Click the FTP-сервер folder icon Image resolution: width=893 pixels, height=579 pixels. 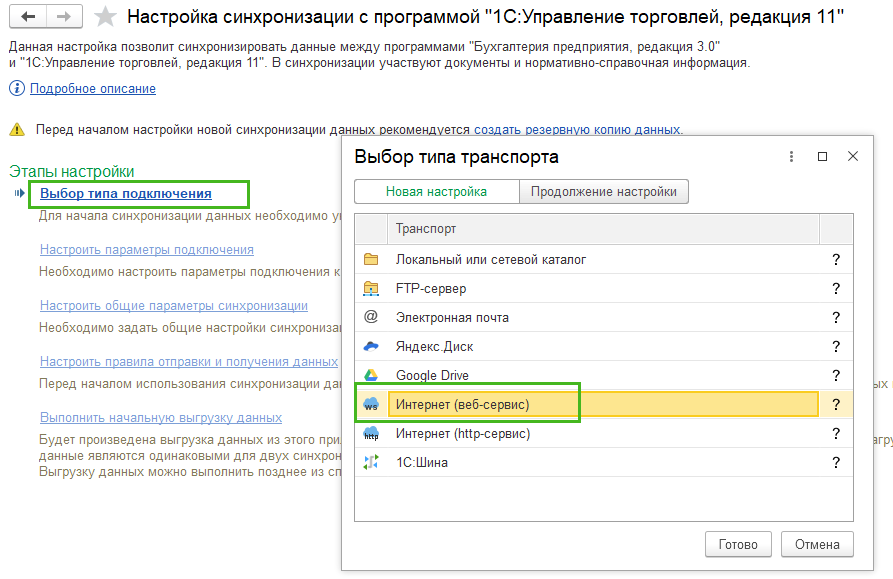pos(371,289)
